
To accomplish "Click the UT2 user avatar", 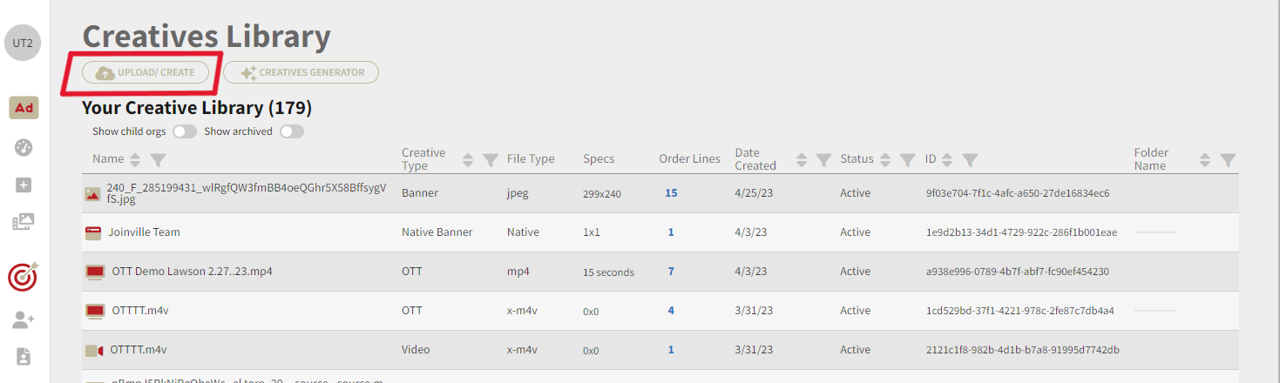I will (22, 43).
